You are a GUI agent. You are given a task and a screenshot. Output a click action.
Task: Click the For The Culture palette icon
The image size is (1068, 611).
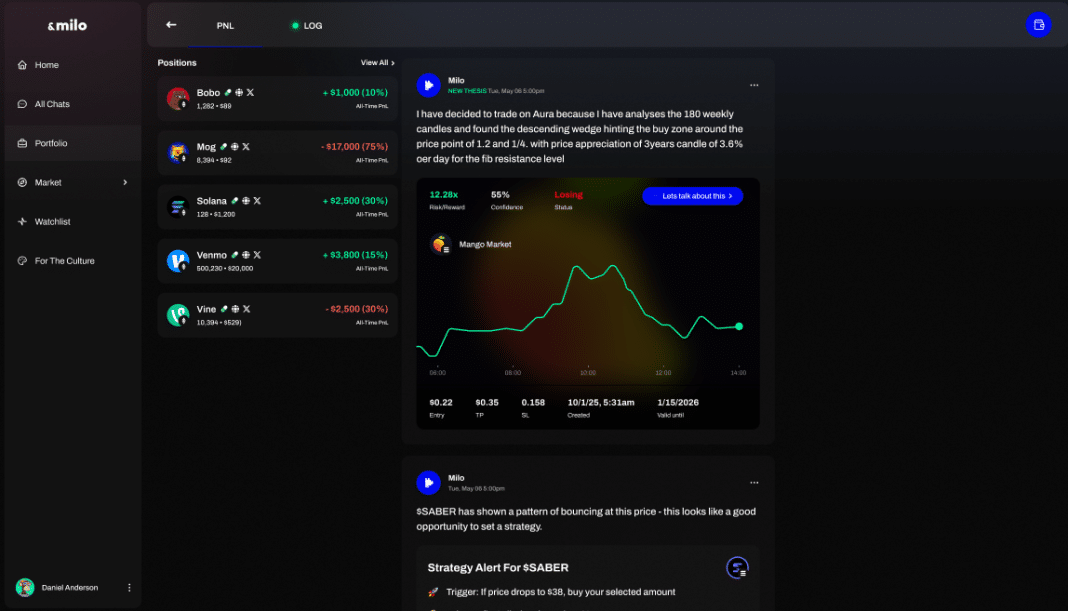pyautogui.click(x=23, y=261)
